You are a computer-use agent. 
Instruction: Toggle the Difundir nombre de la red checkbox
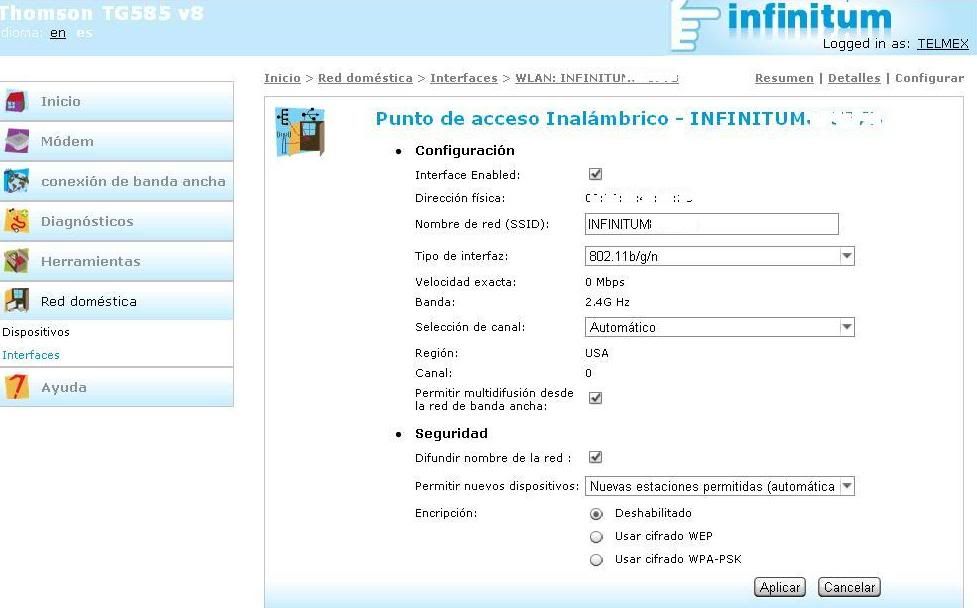(596, 457)
